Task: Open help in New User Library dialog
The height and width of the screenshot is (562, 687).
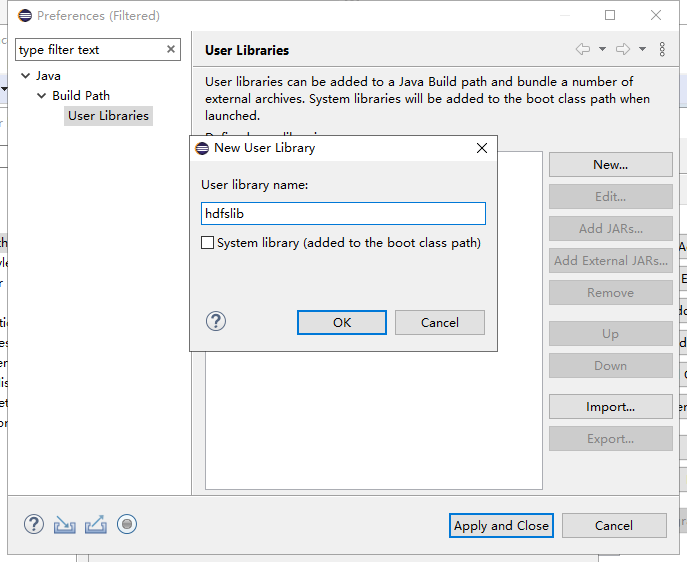Action: [x=216, y=322]
